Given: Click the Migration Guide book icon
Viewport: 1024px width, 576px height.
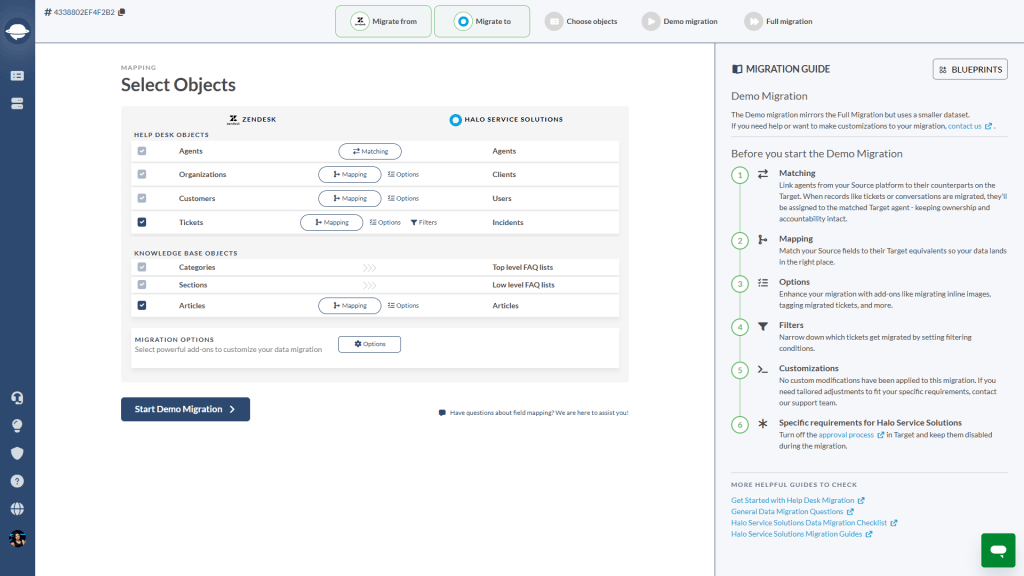Looking at the screenshot, I should coord(737,69).
